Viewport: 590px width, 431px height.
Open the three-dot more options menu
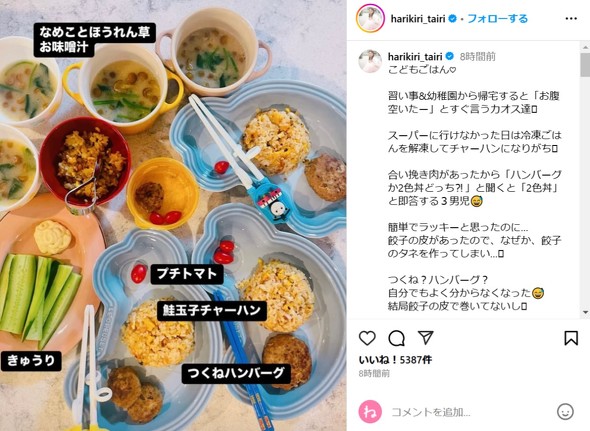point(571,18)
